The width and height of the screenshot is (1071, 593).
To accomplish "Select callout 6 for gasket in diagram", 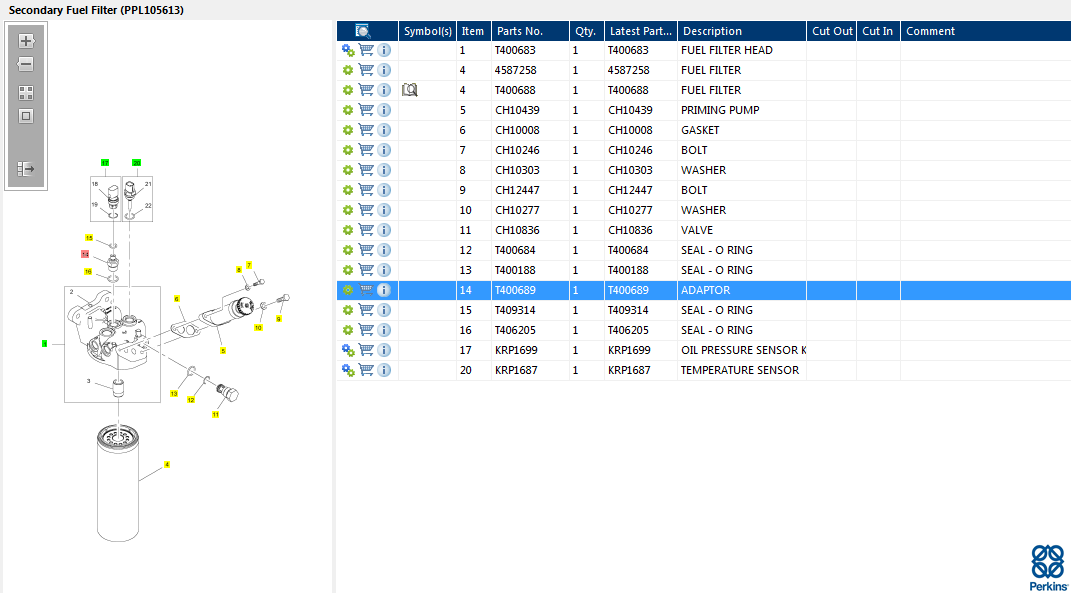I will pos(176,299).
